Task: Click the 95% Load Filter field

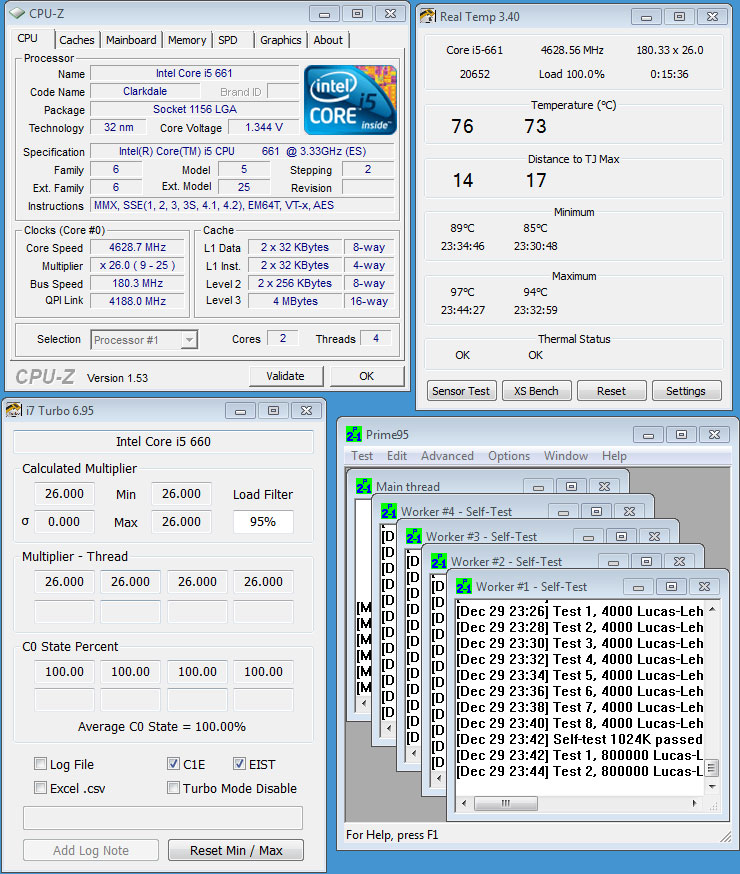Action: [263, 522]
